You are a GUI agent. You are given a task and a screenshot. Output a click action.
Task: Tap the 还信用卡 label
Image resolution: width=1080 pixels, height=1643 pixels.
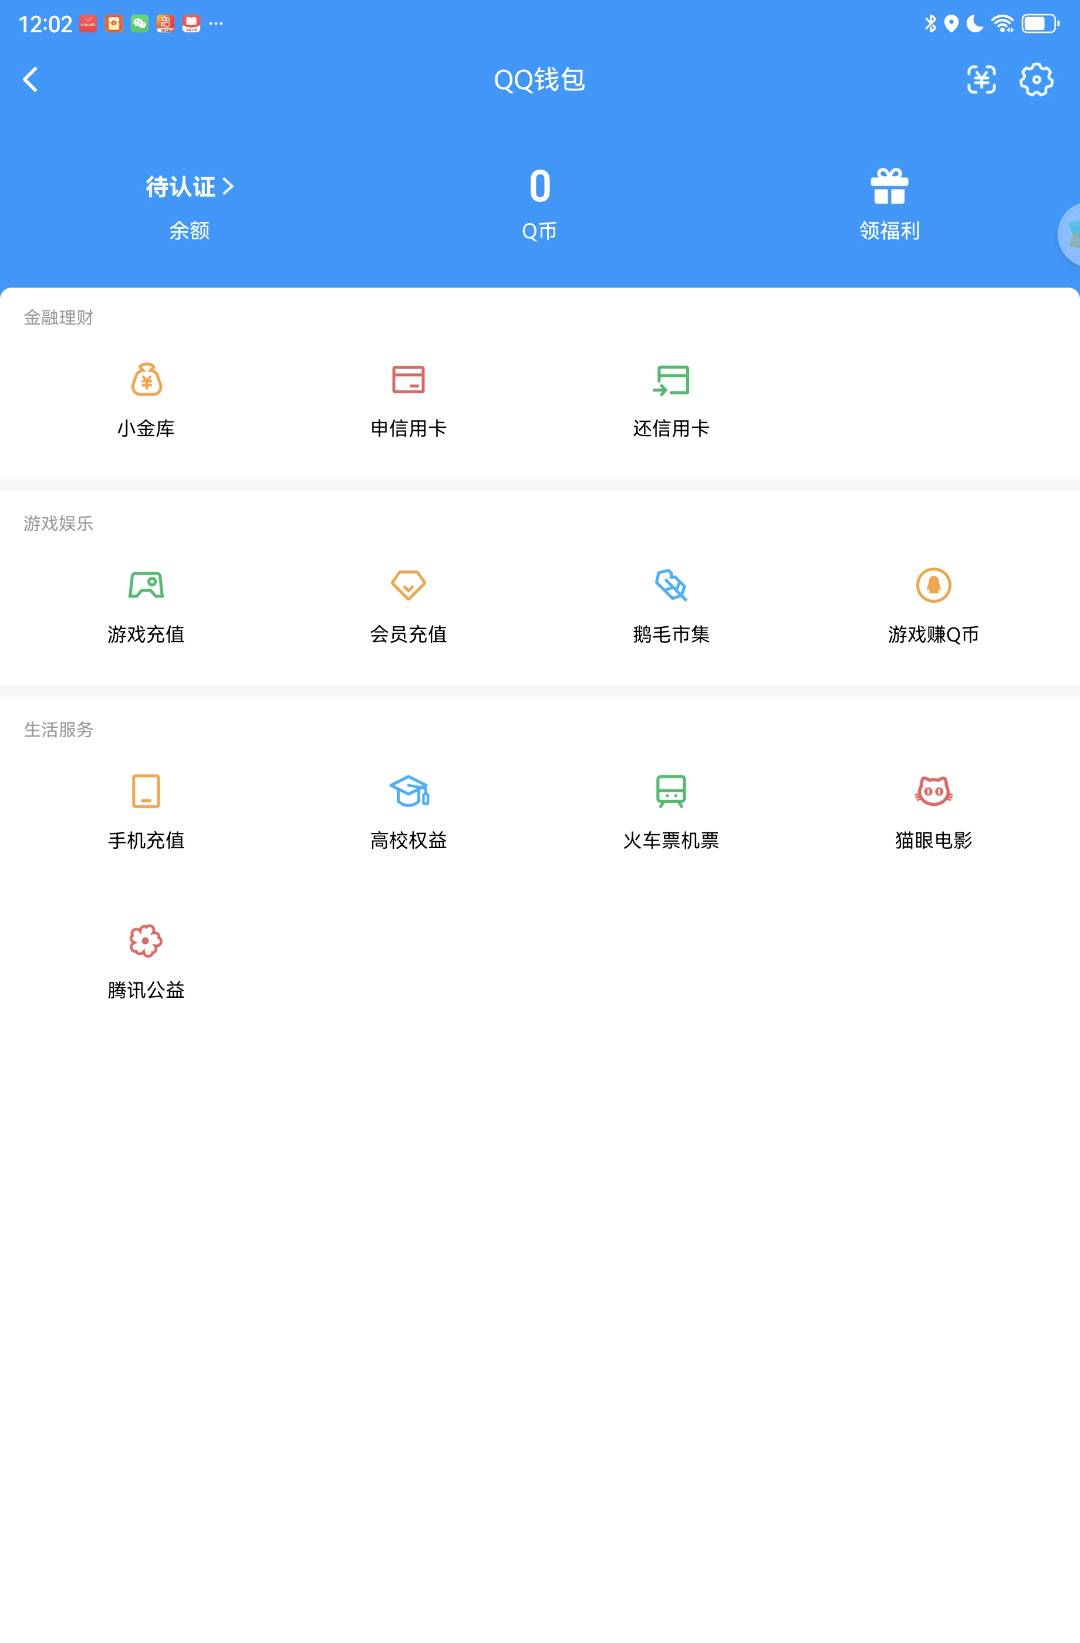(x=671, y=429)
